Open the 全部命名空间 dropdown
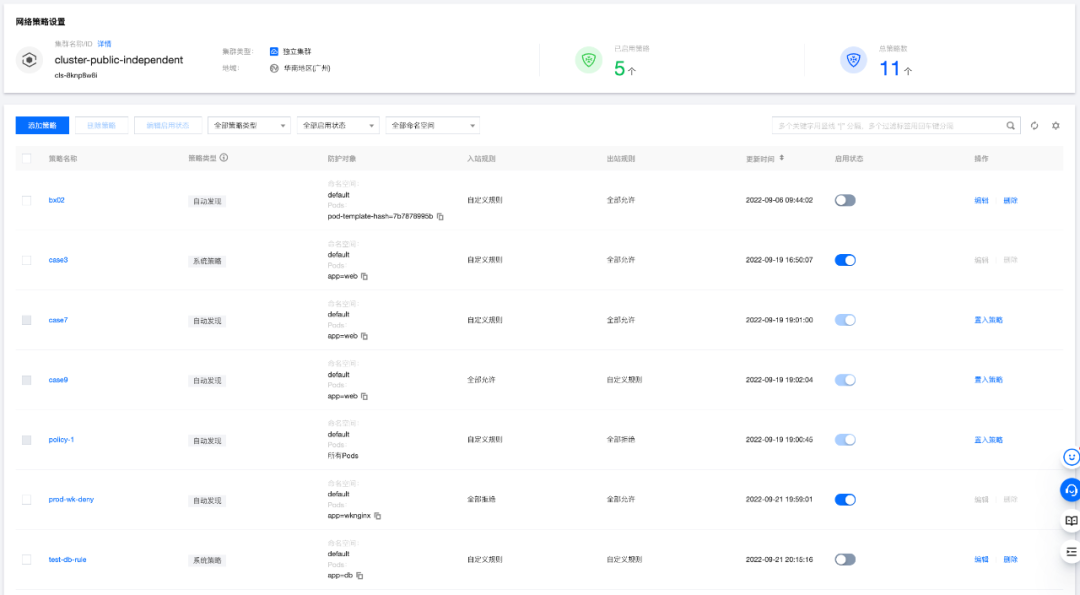1080x595 pixels. (x=432, y=126)
